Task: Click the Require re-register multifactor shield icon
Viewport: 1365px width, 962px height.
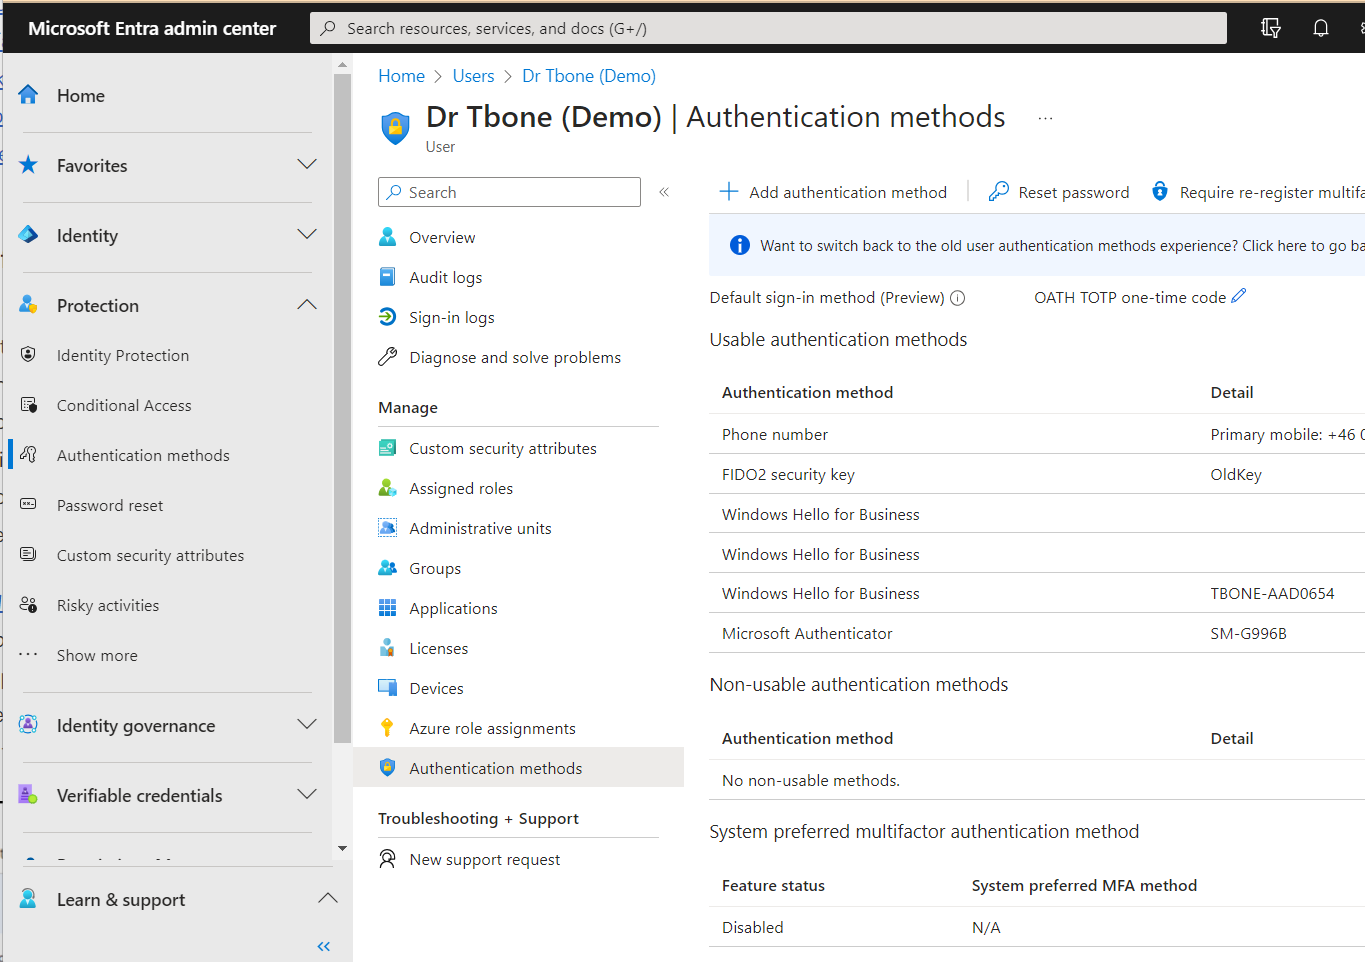Action: [x=1160, y=191]
